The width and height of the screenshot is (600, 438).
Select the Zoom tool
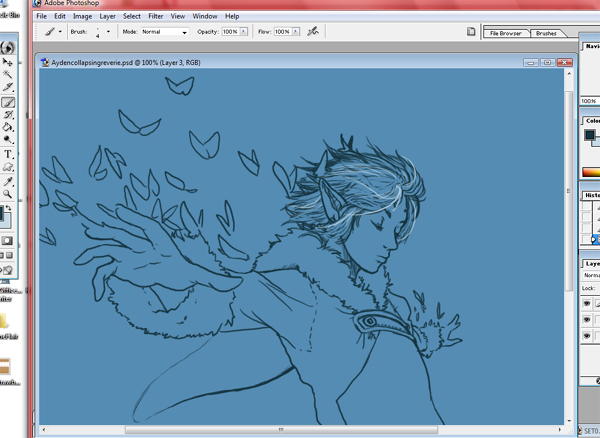click(x=8, y=194)
